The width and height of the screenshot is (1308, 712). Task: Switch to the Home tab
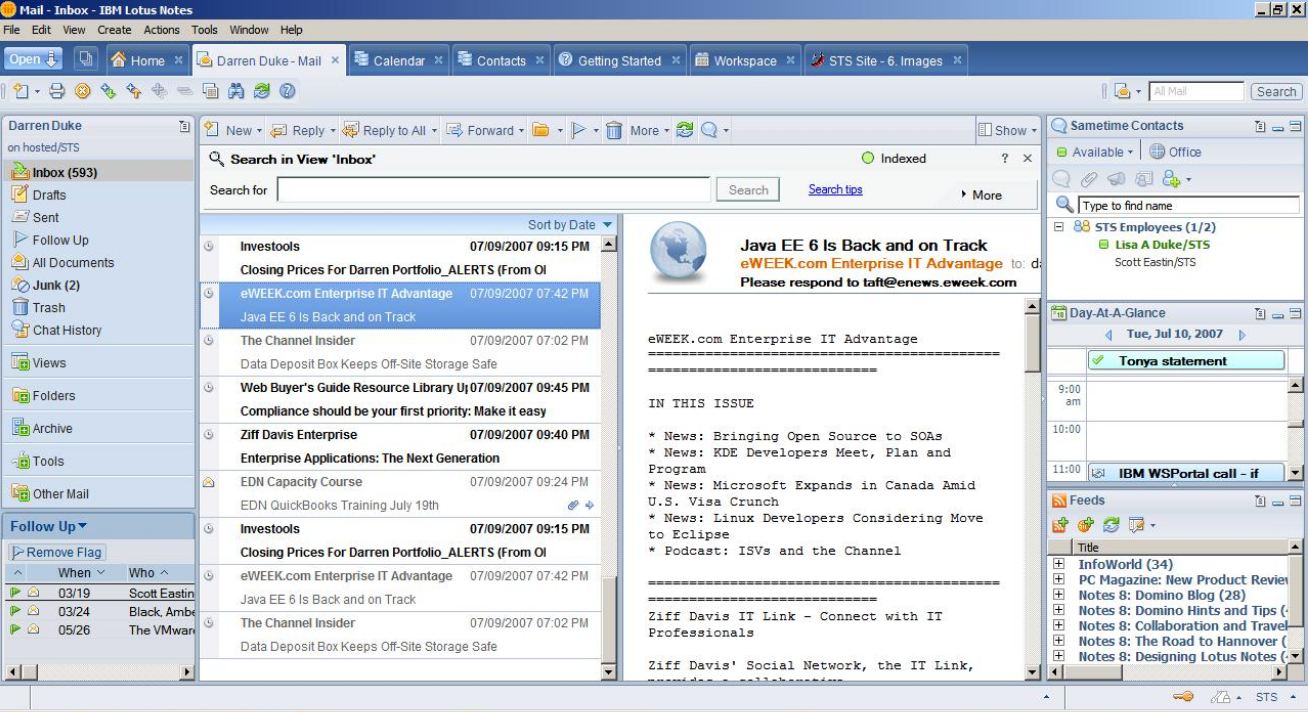pyautogui.click(x=146, y=60)
